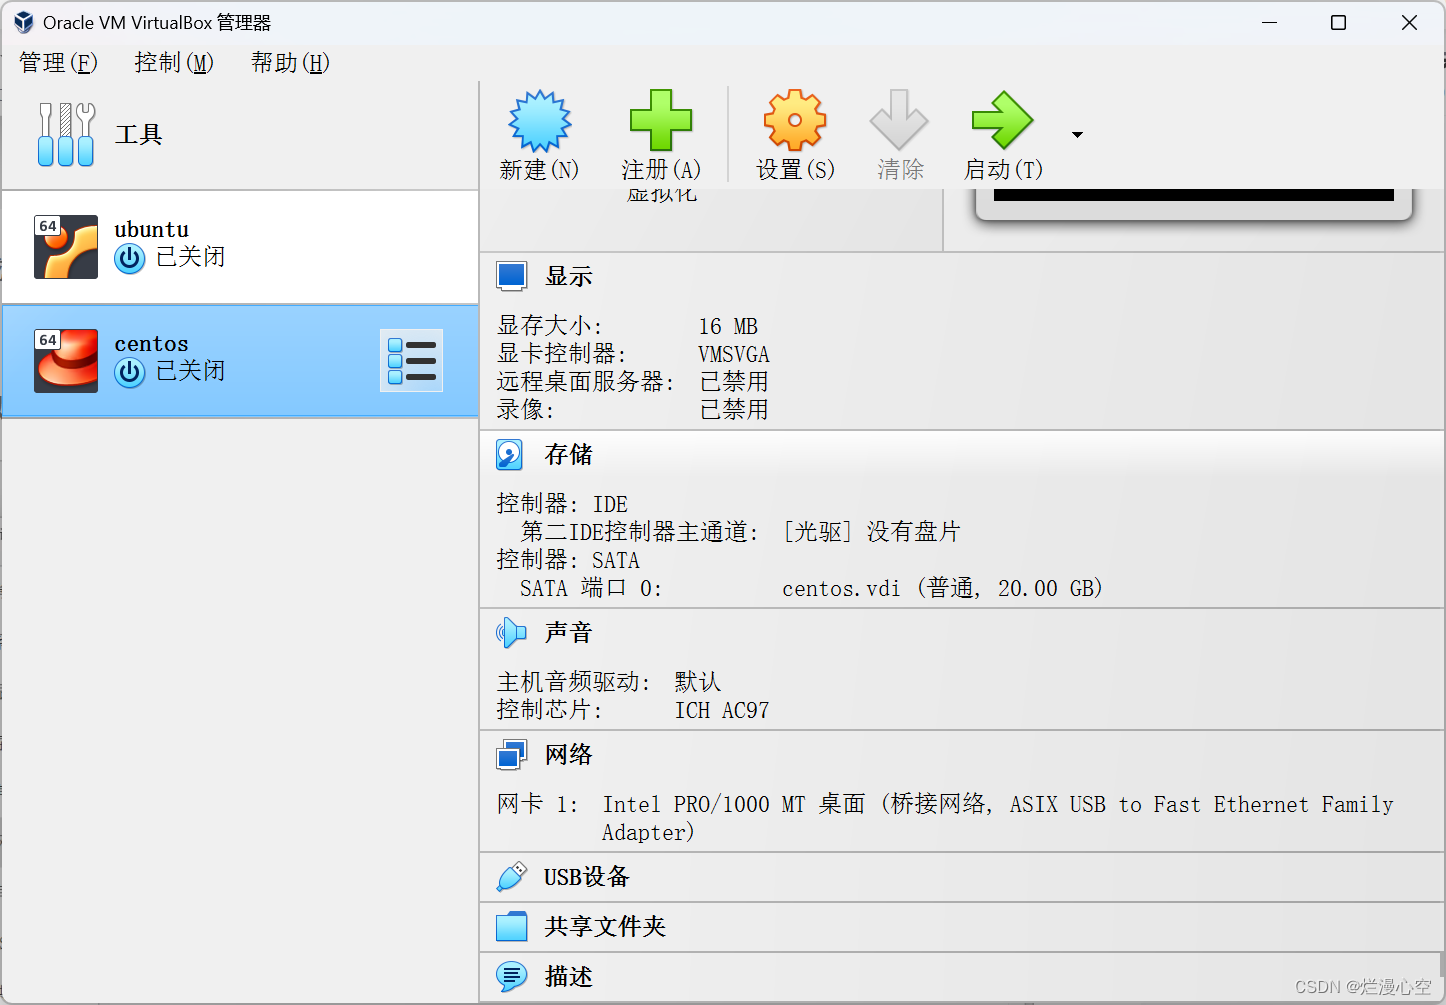Click the ubuntu power state icon
The width and height of the screenshot is (1446, 1005).
130,259
